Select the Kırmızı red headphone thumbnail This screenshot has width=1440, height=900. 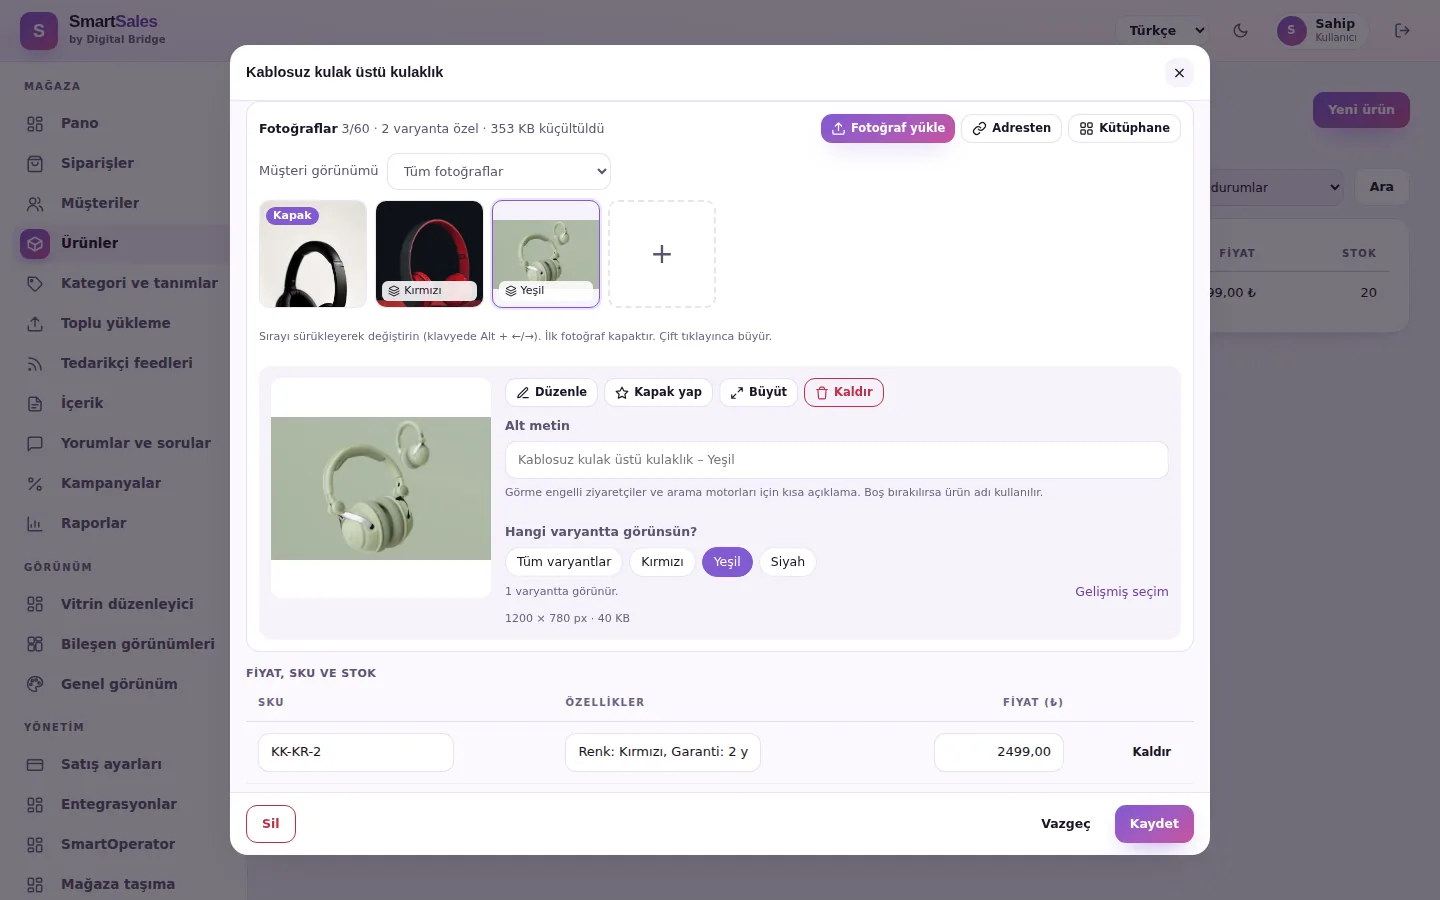coord(430,254)
